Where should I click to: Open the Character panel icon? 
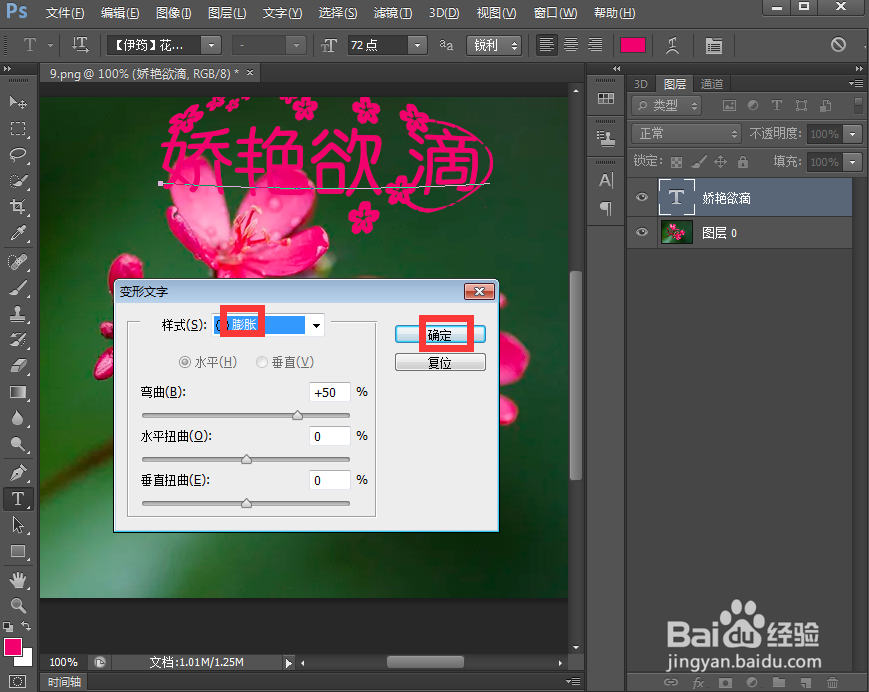[x=714, y=44]
